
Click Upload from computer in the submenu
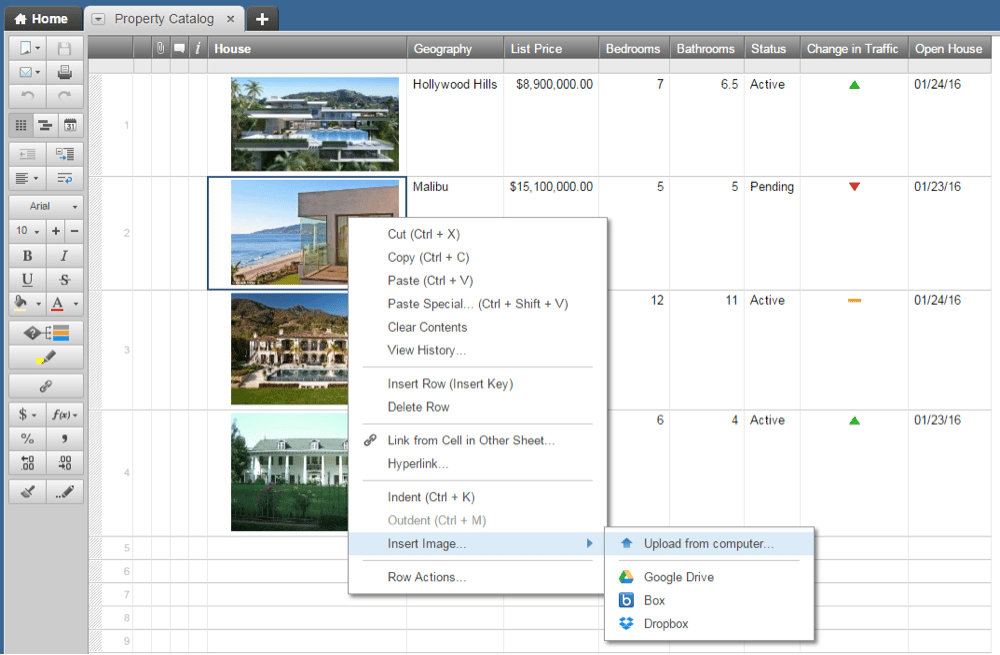pos(709,544)
